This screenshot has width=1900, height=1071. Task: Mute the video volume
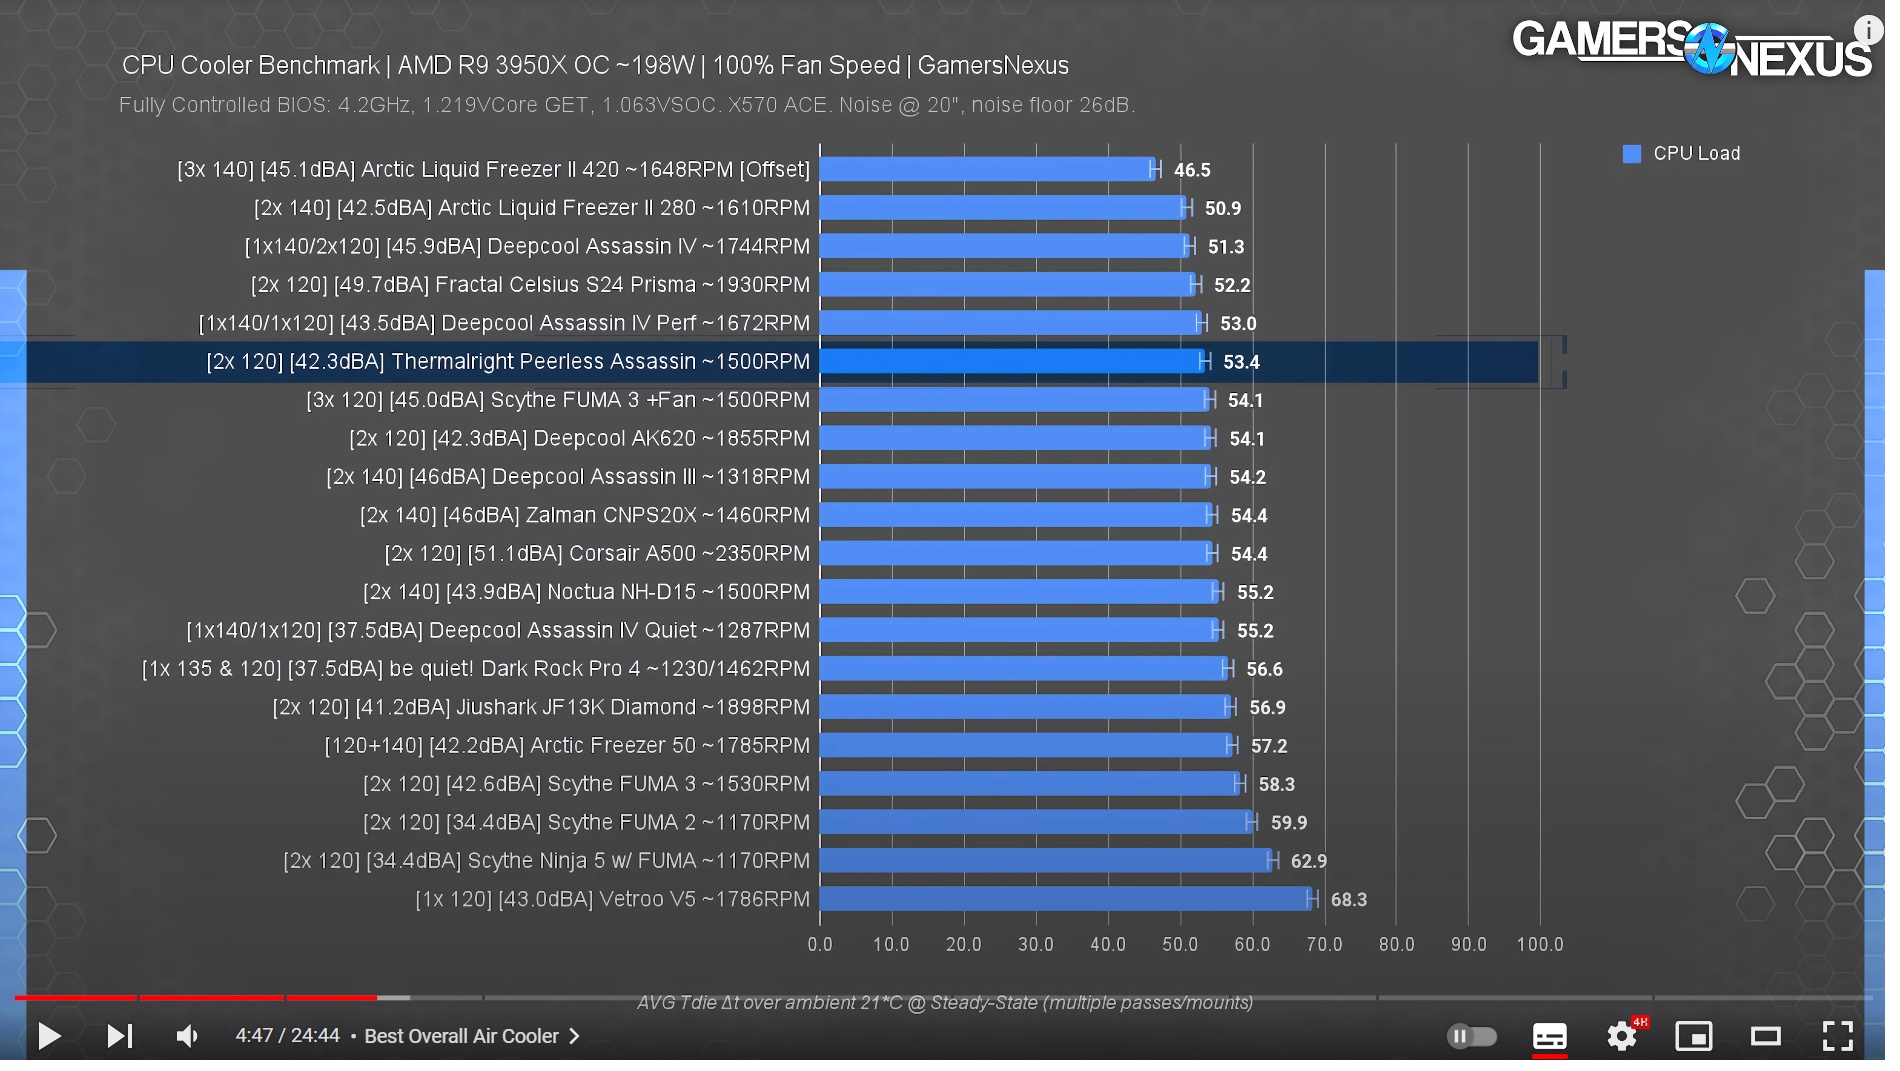tap(187, 1036)
